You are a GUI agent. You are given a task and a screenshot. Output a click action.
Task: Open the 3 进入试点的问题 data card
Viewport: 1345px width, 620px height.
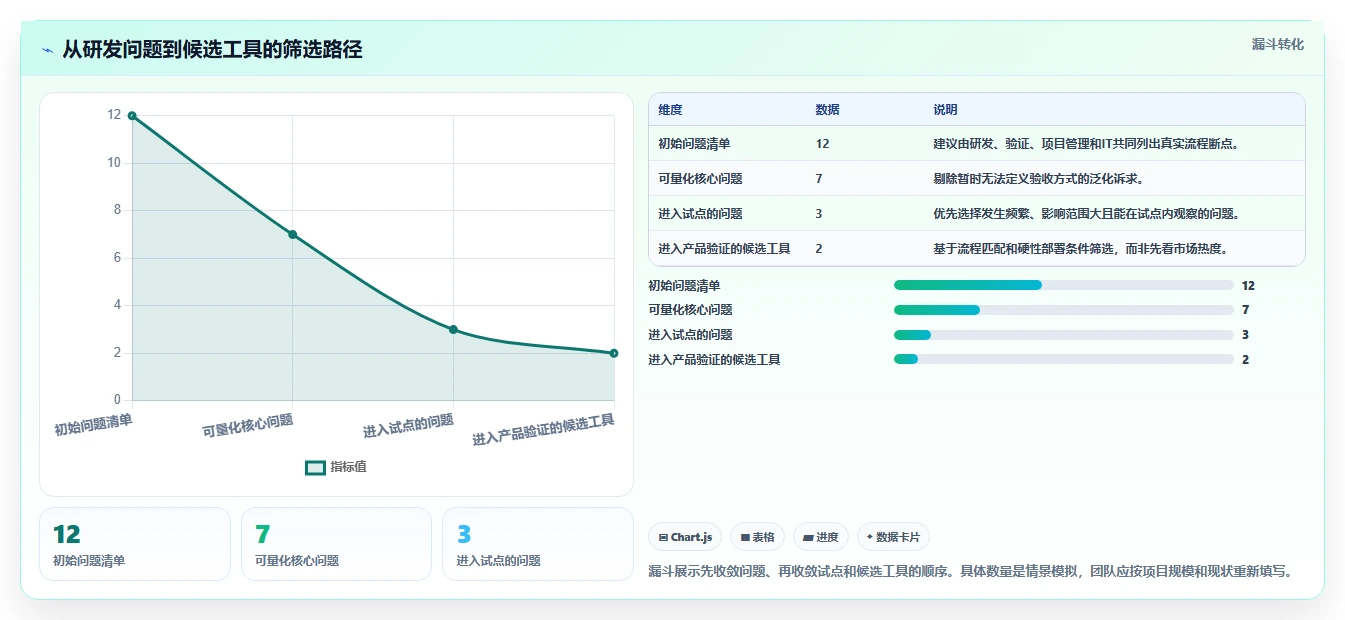(x=538, y=544)
